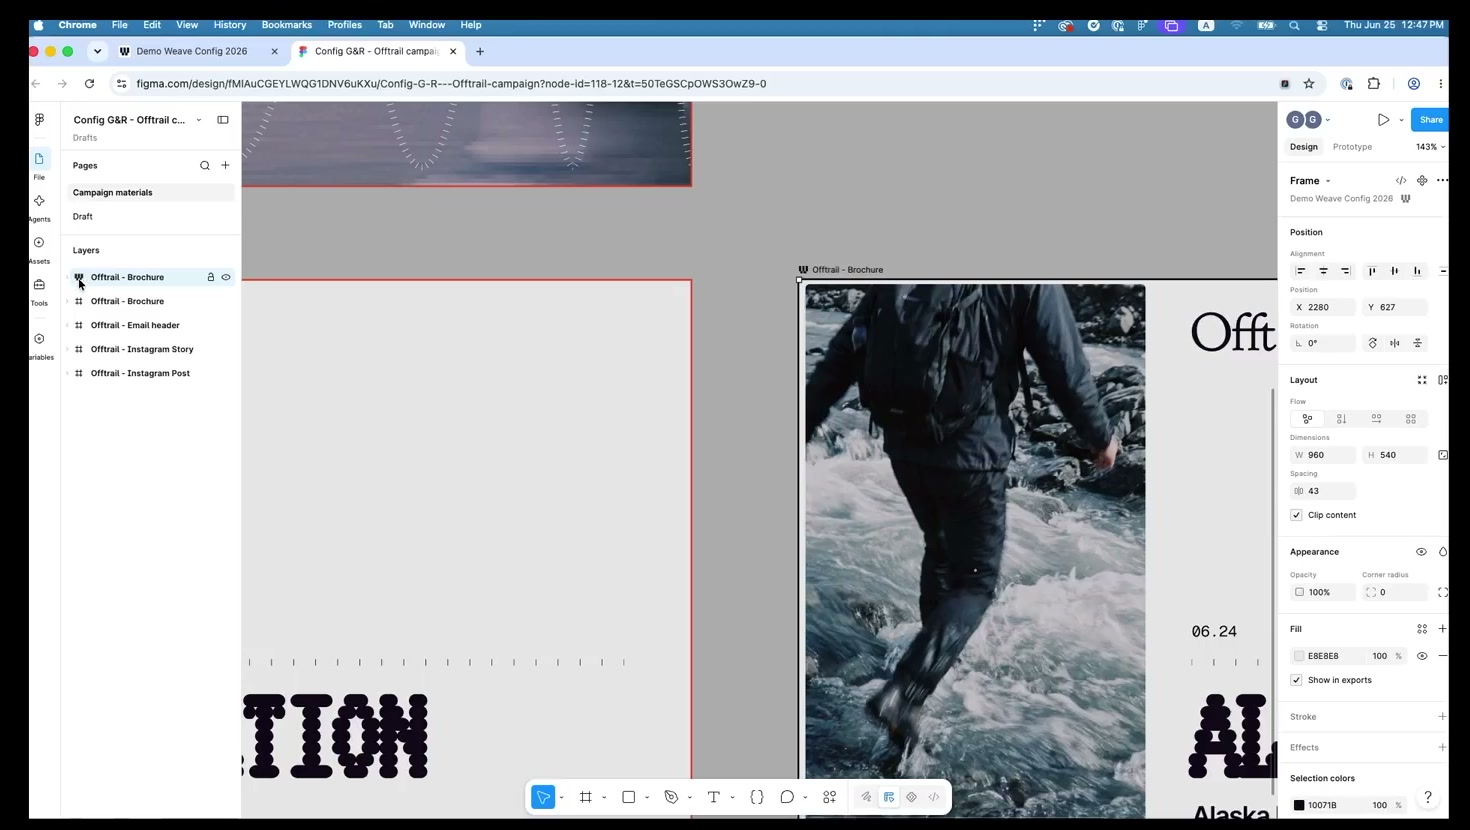
Task: Align right in Position section
Action: (x=1346, y=271)
